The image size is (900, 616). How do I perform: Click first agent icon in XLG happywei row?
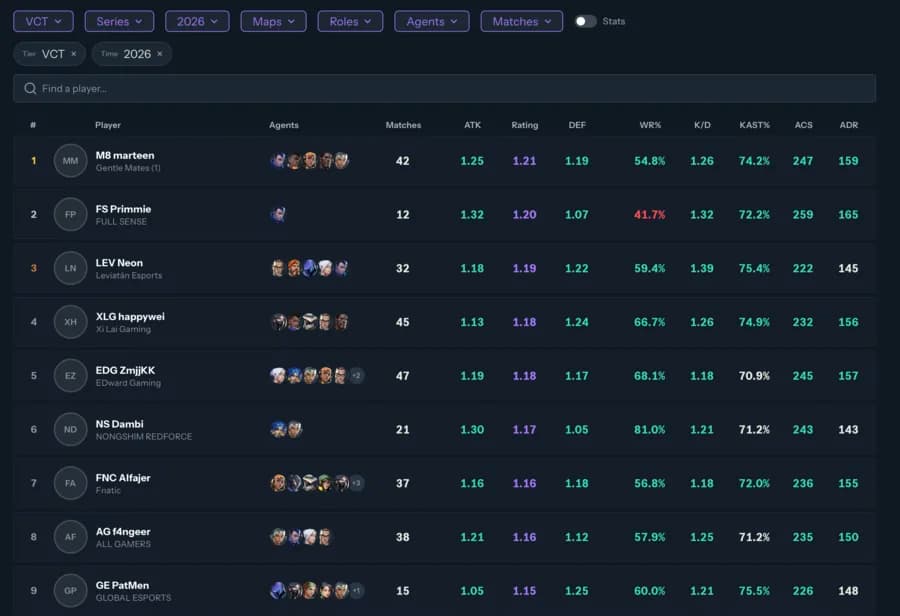(x=278, y=322)
